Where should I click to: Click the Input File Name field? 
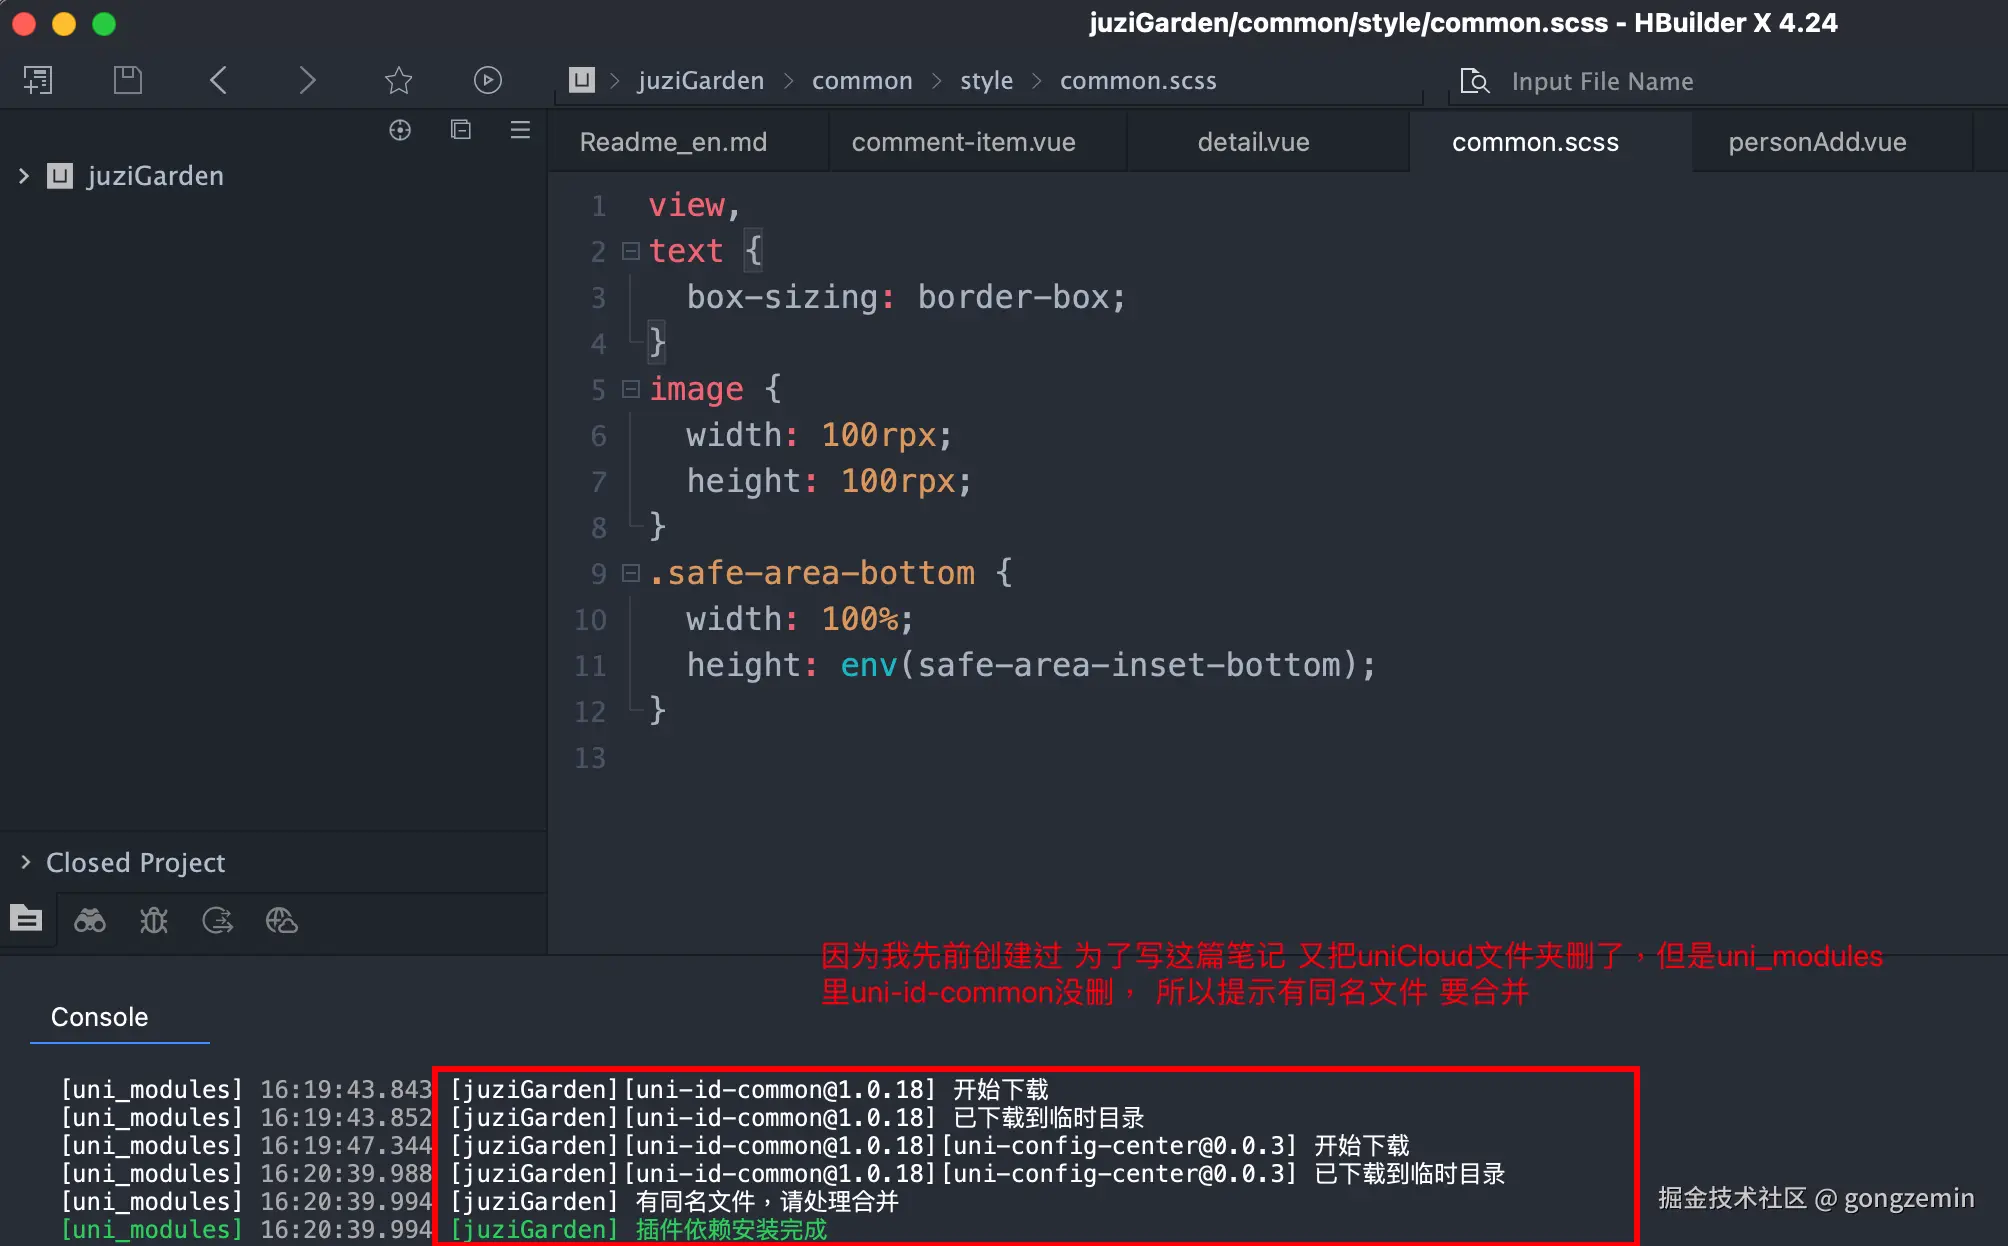[x=1601, y=81]
